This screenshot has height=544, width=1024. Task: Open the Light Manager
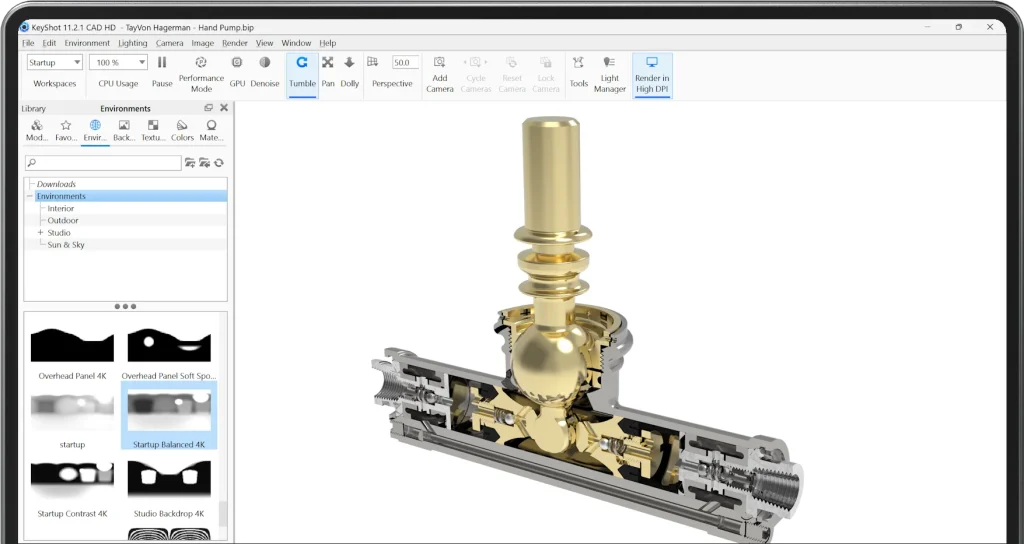click(609, 63)
